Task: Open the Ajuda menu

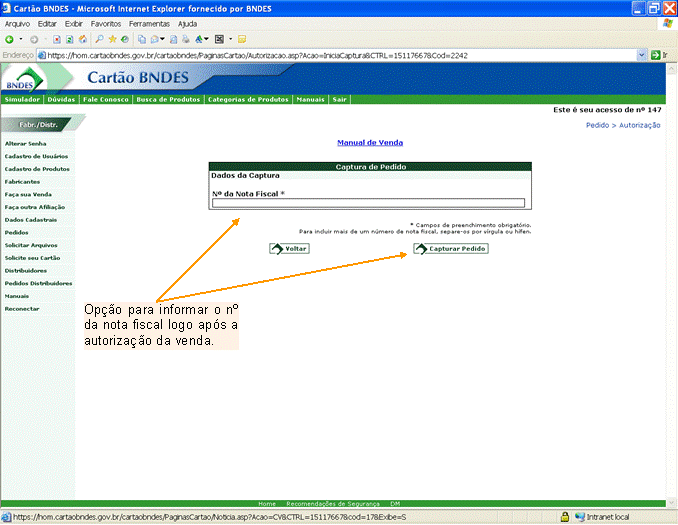Action: pyautogui.click(x=187, y=24)
